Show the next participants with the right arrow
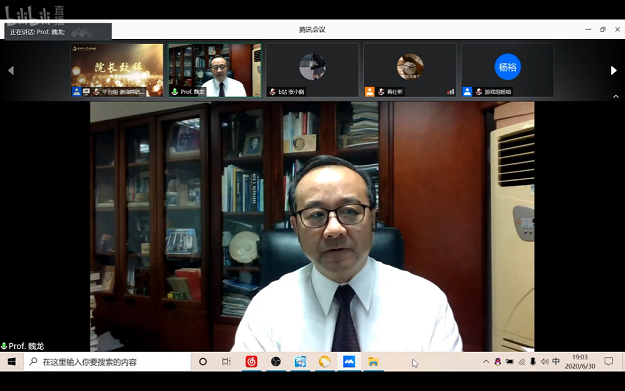Screen dimensions: 625x391 tap(614, 71)
